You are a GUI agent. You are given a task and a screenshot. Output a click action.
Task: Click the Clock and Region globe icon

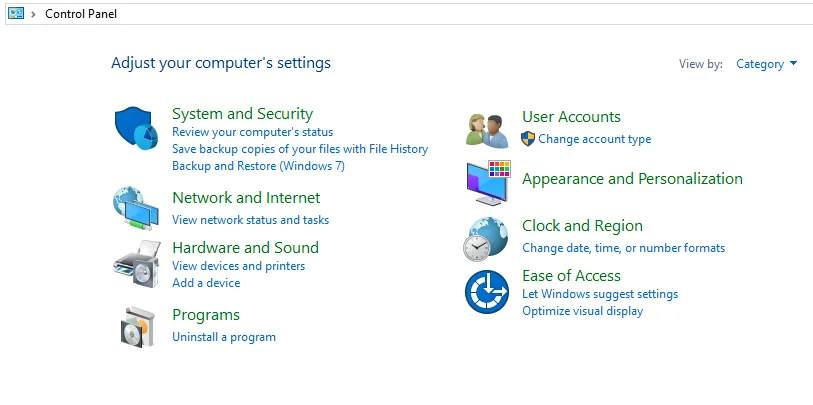(485, 239)
